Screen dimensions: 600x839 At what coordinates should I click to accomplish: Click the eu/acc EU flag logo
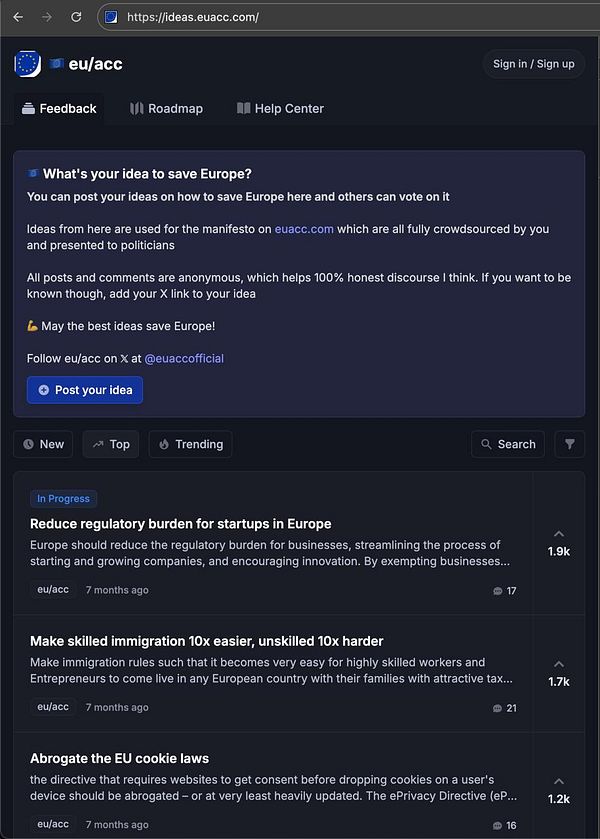30,63
